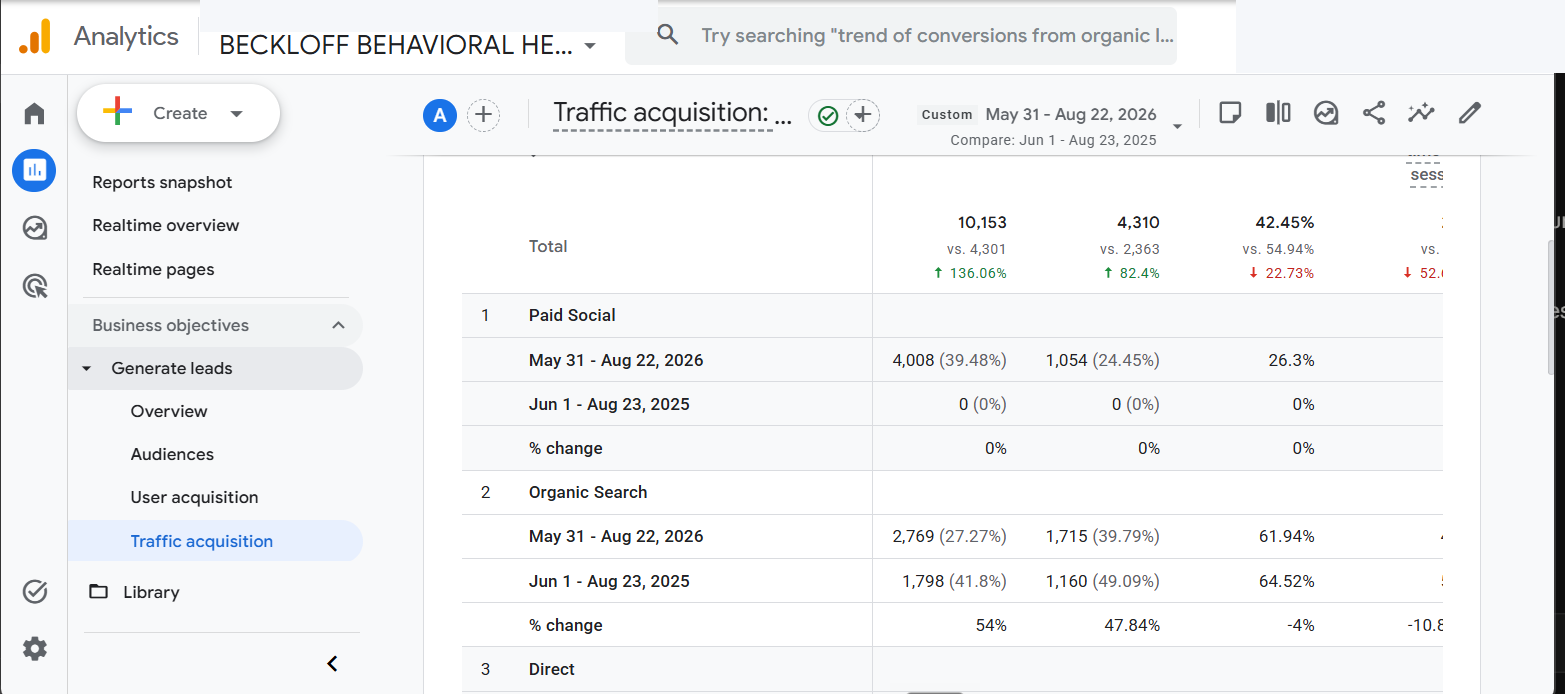
Task: Open the annotations note icon
Action: click(1230, 113)
